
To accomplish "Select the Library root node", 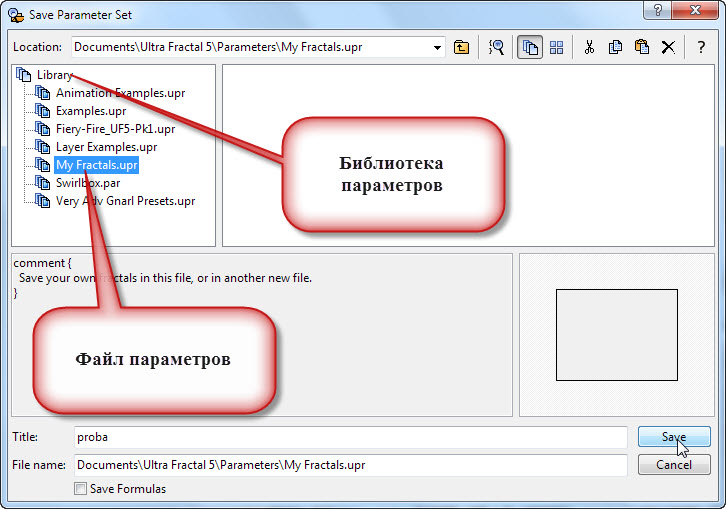I will 54,75.
